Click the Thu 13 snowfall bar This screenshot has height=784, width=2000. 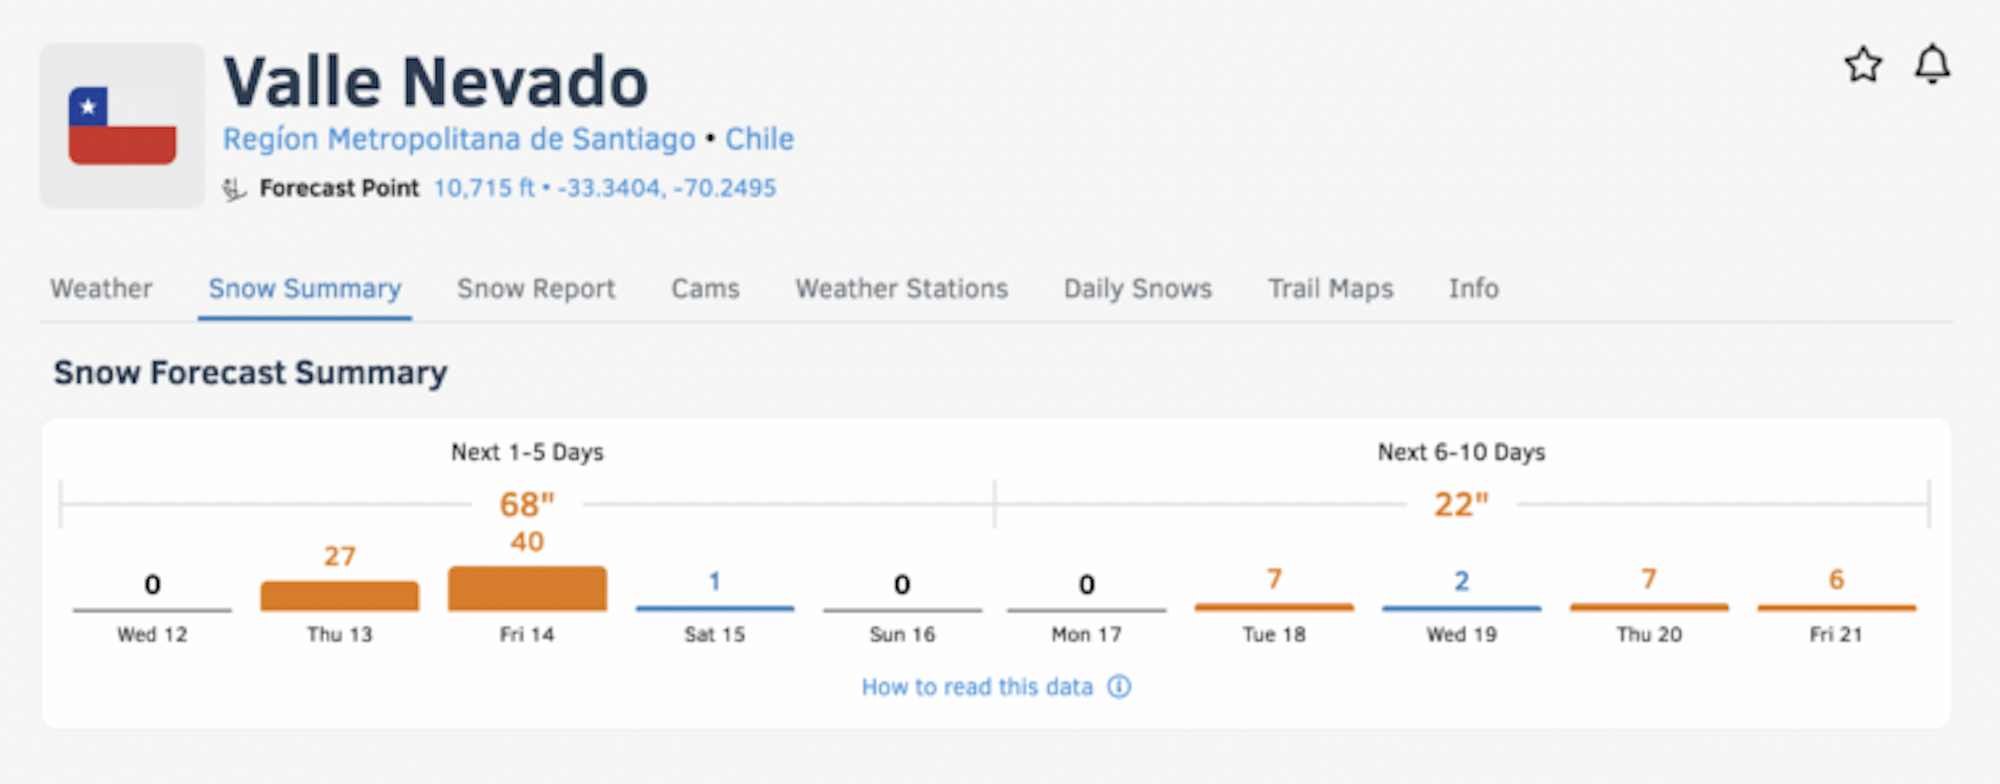pyautogui.click(x=339, y=596)
